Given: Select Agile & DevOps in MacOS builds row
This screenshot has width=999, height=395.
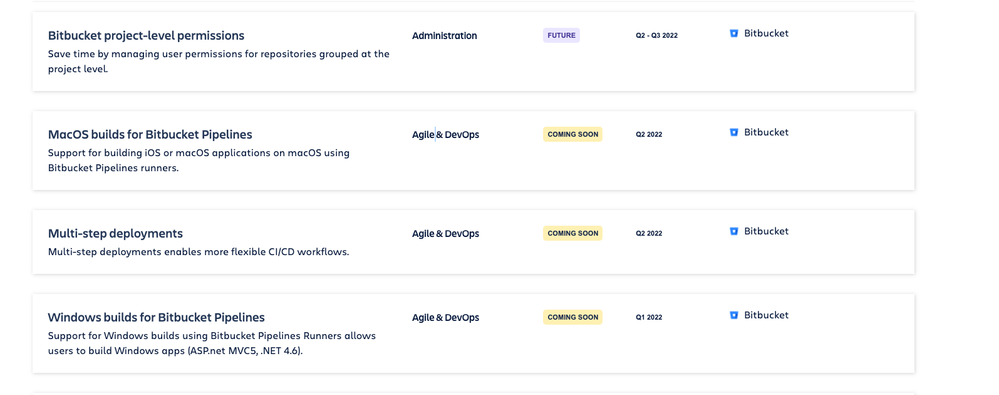Looking at the screenshot, I should click(445, 134).
